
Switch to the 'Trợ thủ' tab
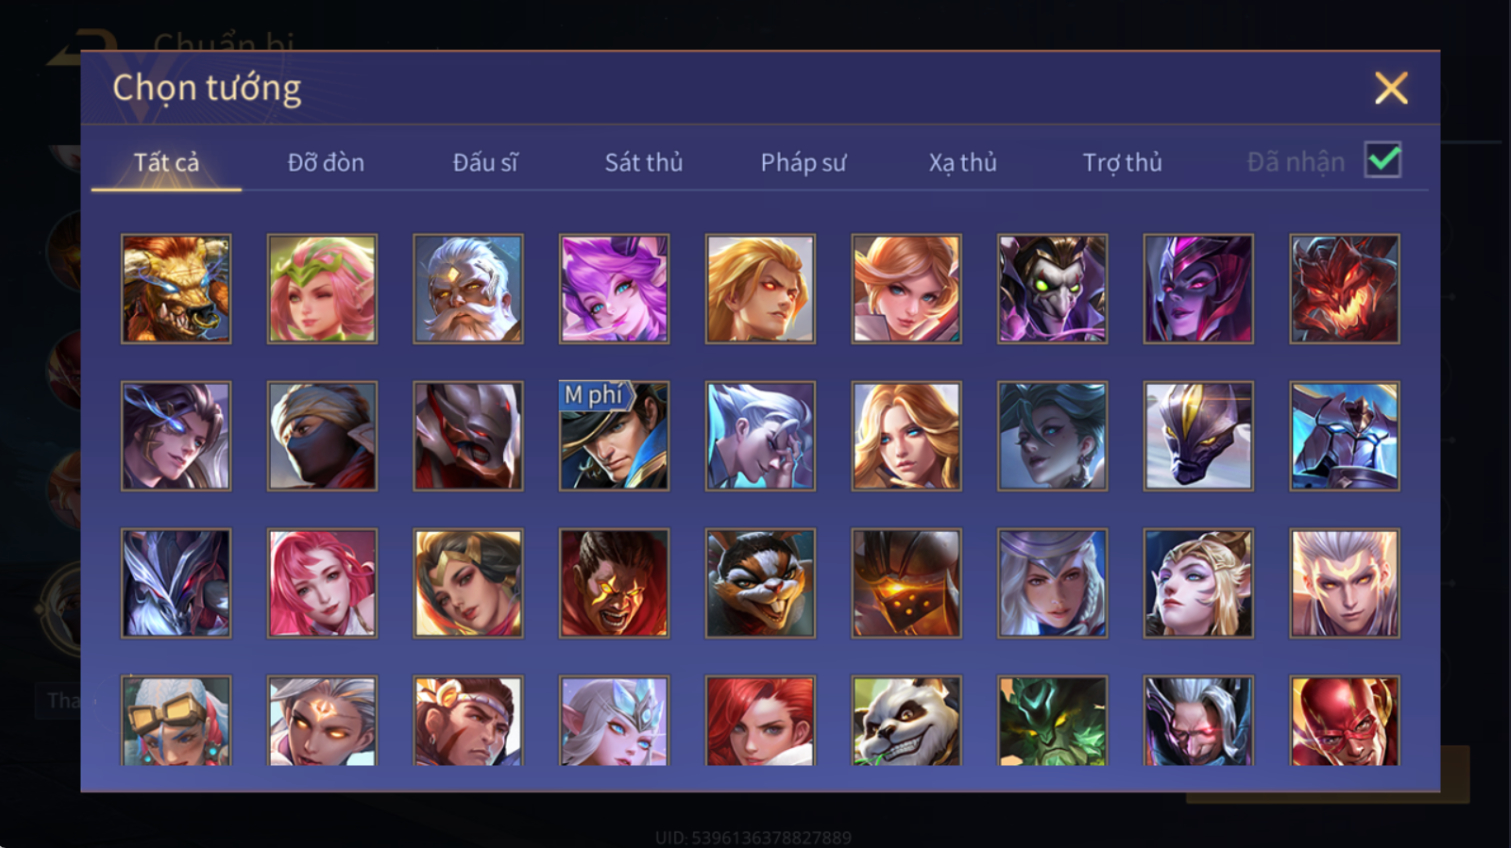[x=1122, y=162]
